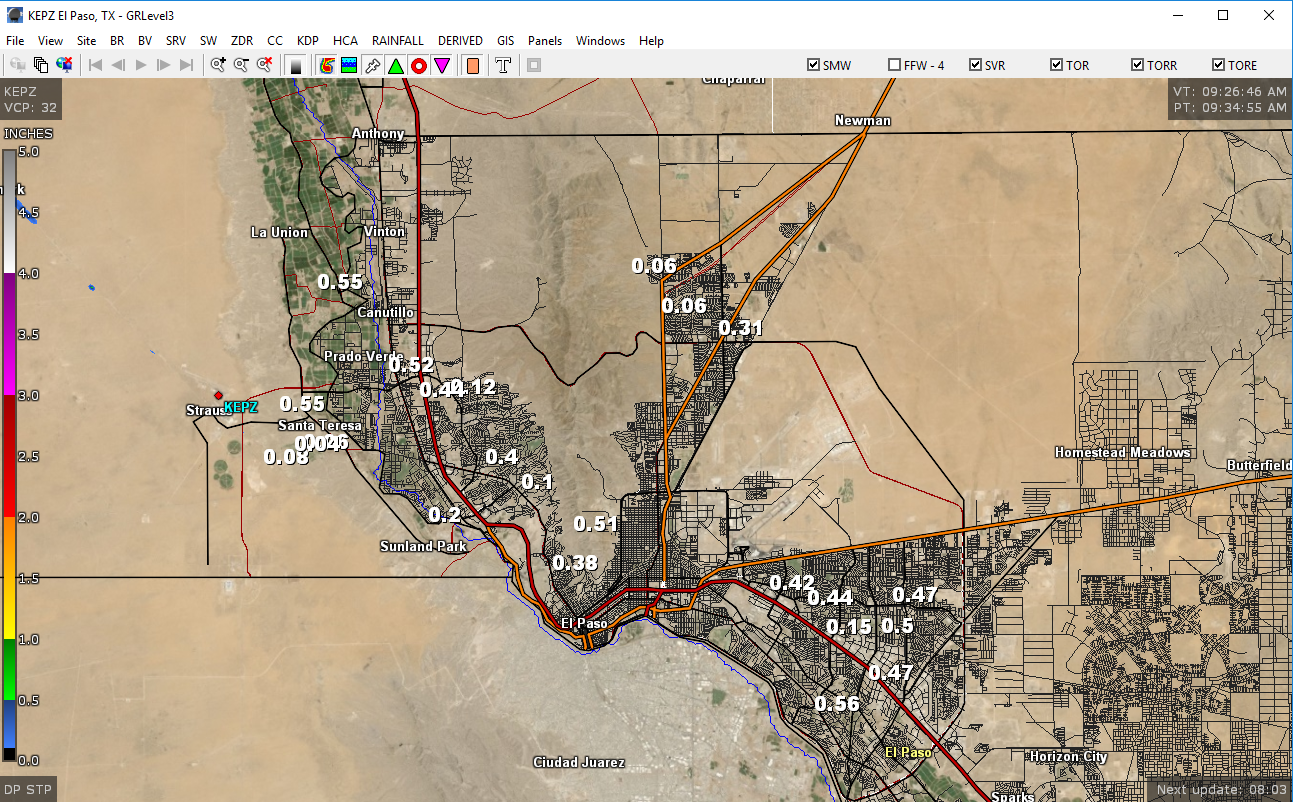Open the GIS menu
Screen dimensions: 1293x802
coord(506,41)
